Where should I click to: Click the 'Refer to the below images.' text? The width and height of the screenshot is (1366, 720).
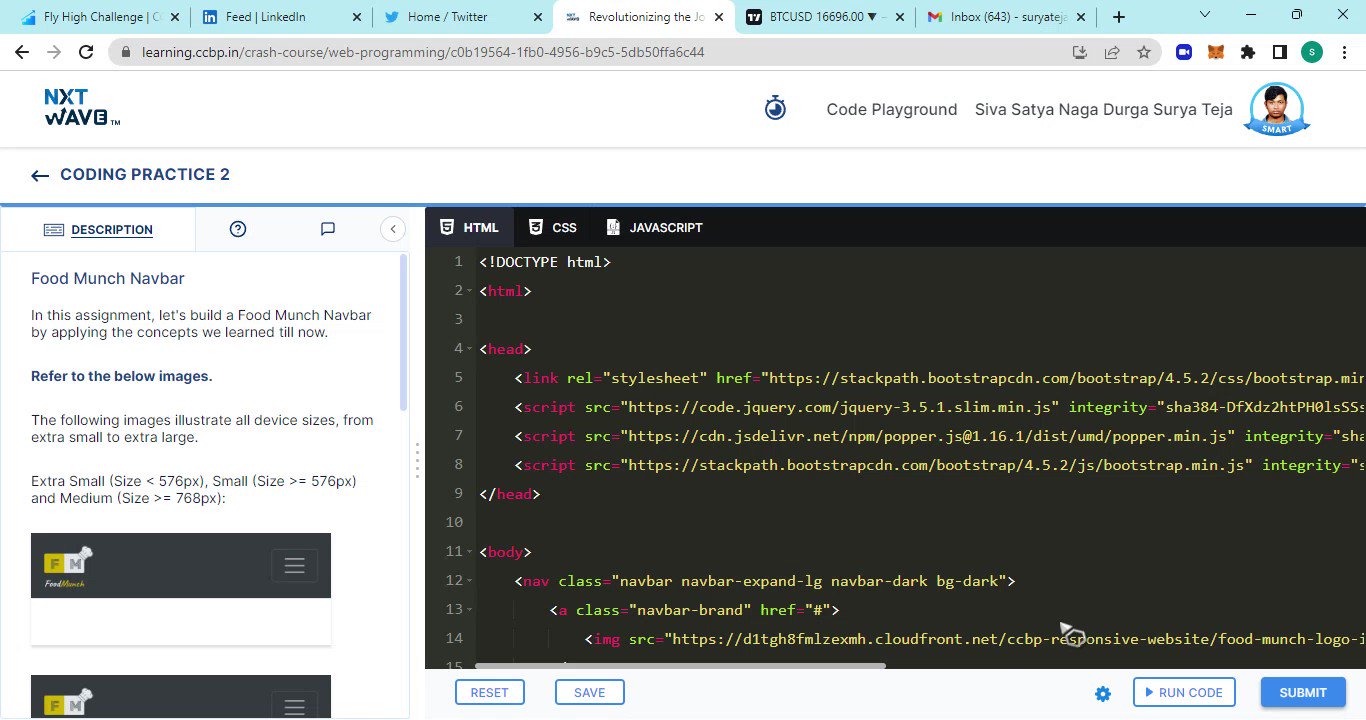122,376
